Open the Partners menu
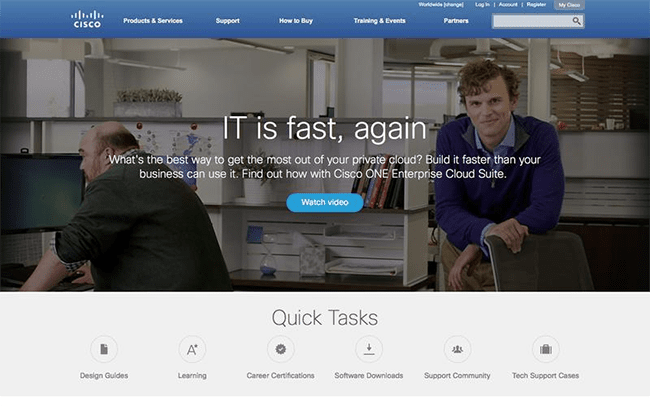 coord(456,21)
